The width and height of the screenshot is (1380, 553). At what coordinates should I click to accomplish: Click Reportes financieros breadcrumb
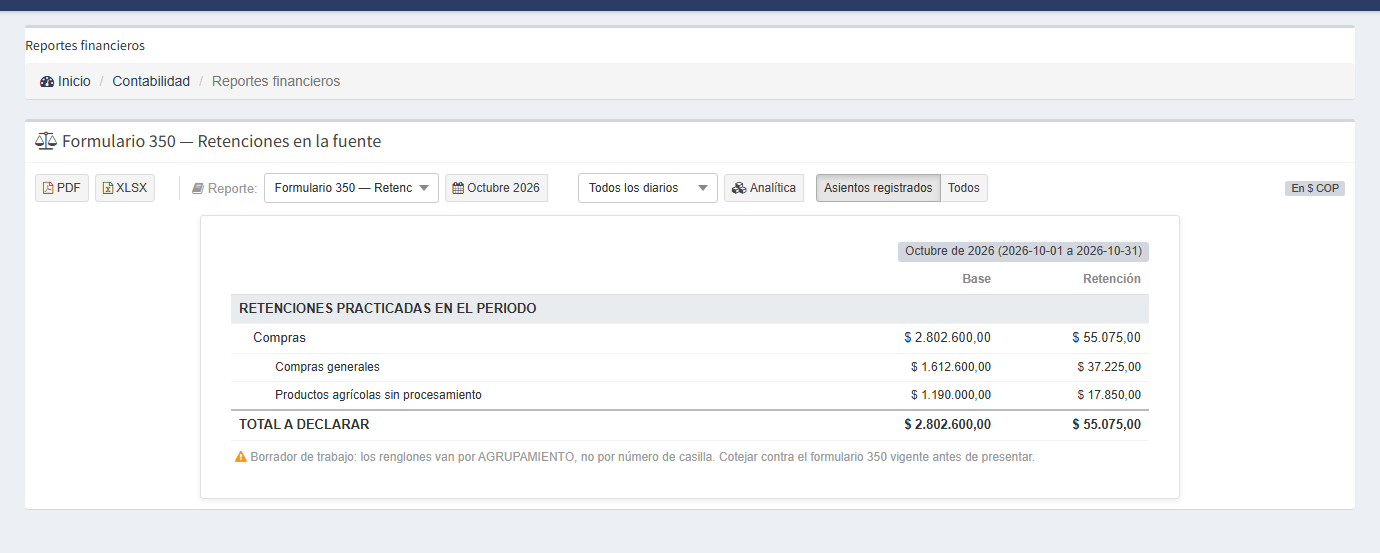pos(276,81)
